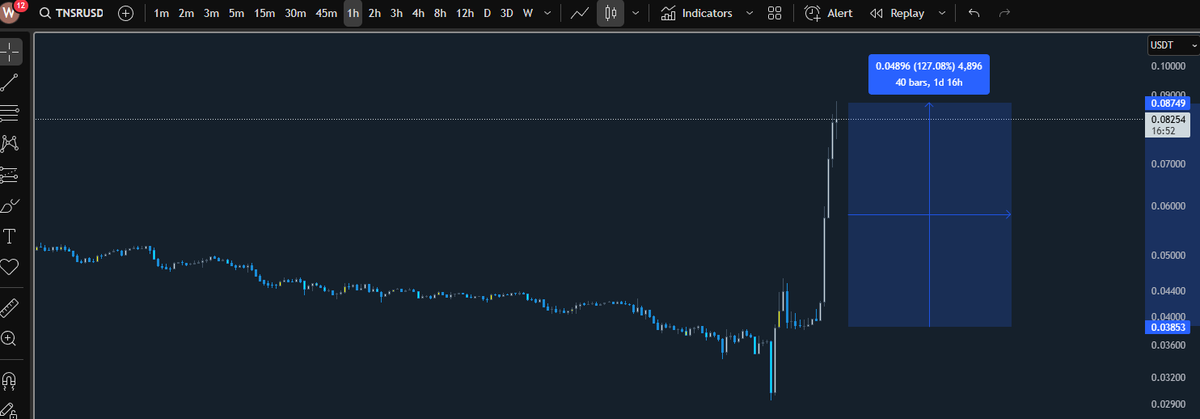Select the measurement tooltip showing 127.08%
This screenshot has height=419, width=1200.
[x=929, y=74]
